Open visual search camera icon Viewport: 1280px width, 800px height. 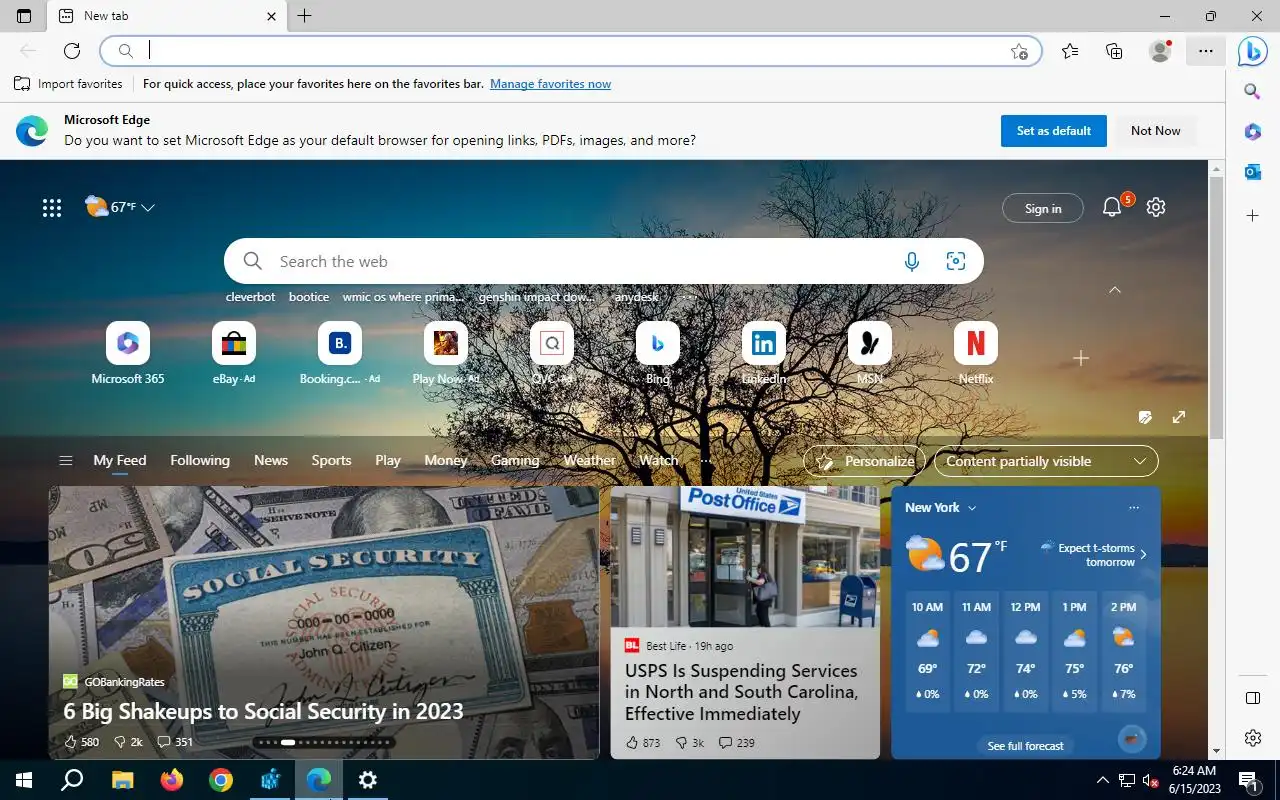[x=956, y=261]
